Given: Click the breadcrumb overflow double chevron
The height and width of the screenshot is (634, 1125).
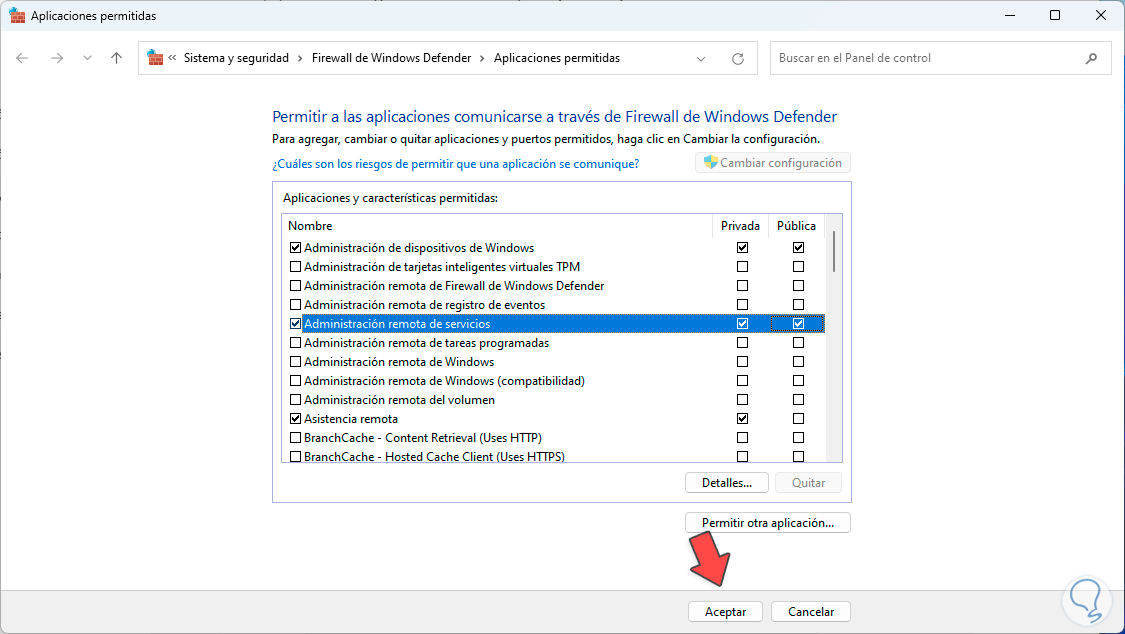Looking at the screenshot, I should point(172,58).
